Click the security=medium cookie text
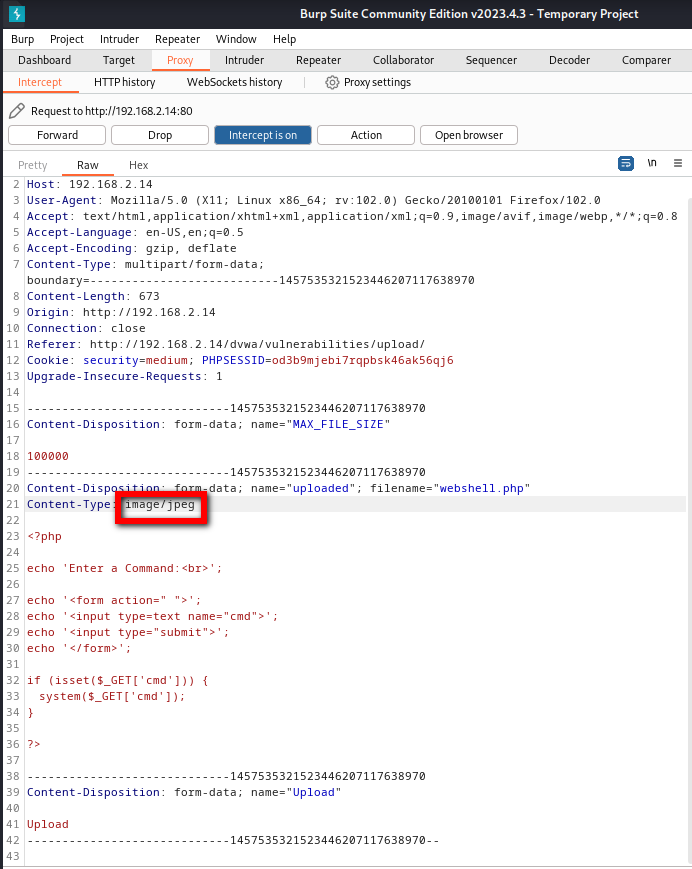 pos(135,360)
